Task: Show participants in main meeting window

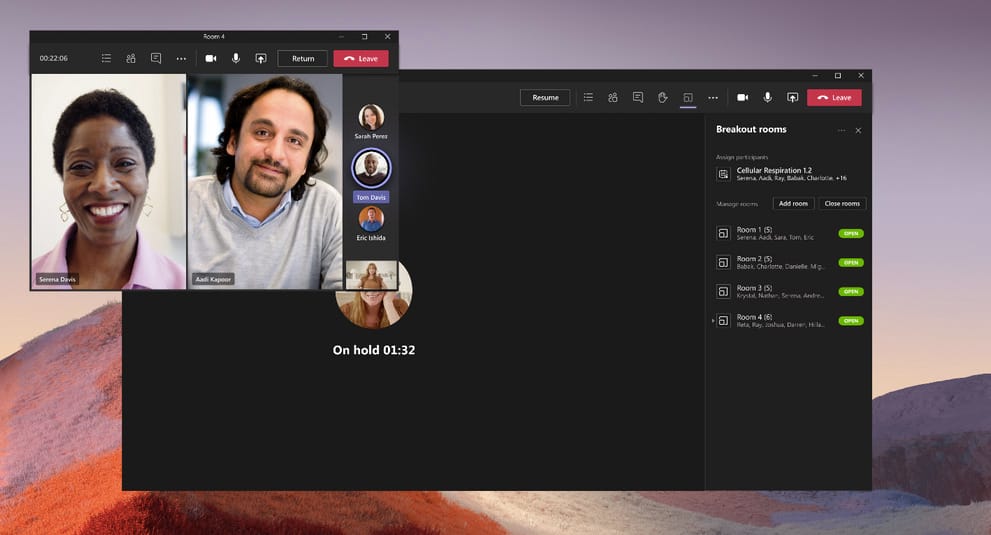Action: click(x=613, y=97)
